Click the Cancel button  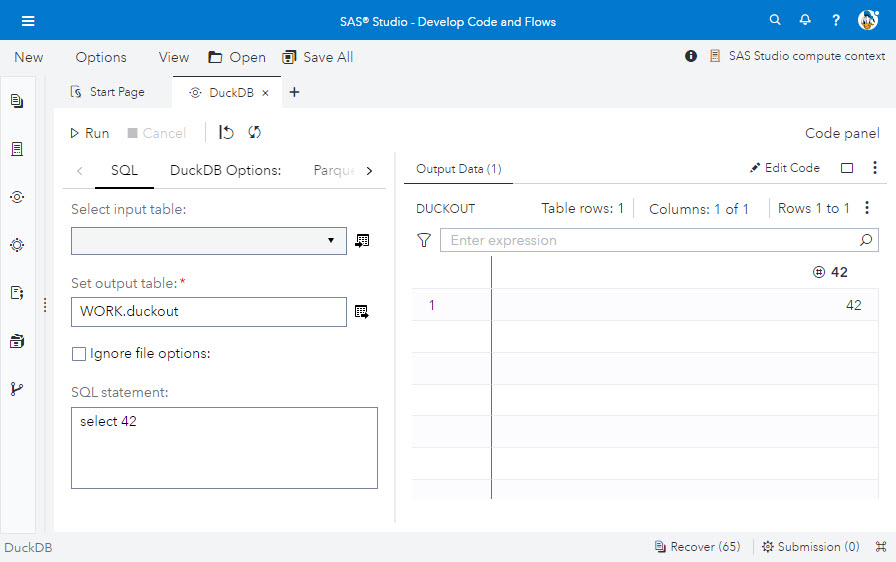pyautogui.click(x=157, y=133)
